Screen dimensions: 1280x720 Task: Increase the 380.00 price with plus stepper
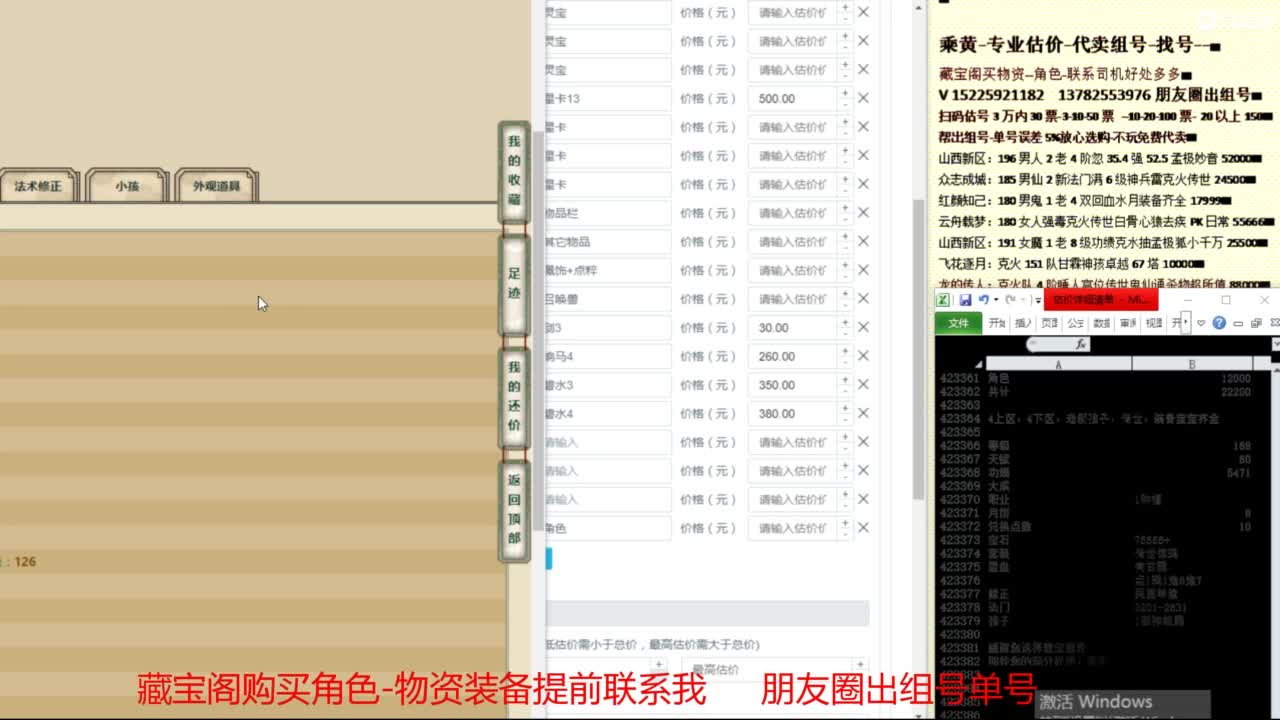845,408
